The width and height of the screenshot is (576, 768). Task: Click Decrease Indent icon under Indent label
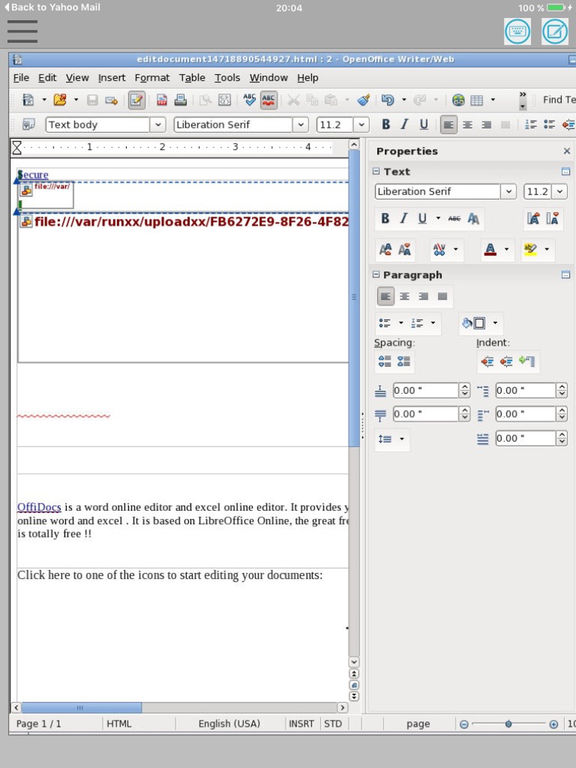point(506,361)
